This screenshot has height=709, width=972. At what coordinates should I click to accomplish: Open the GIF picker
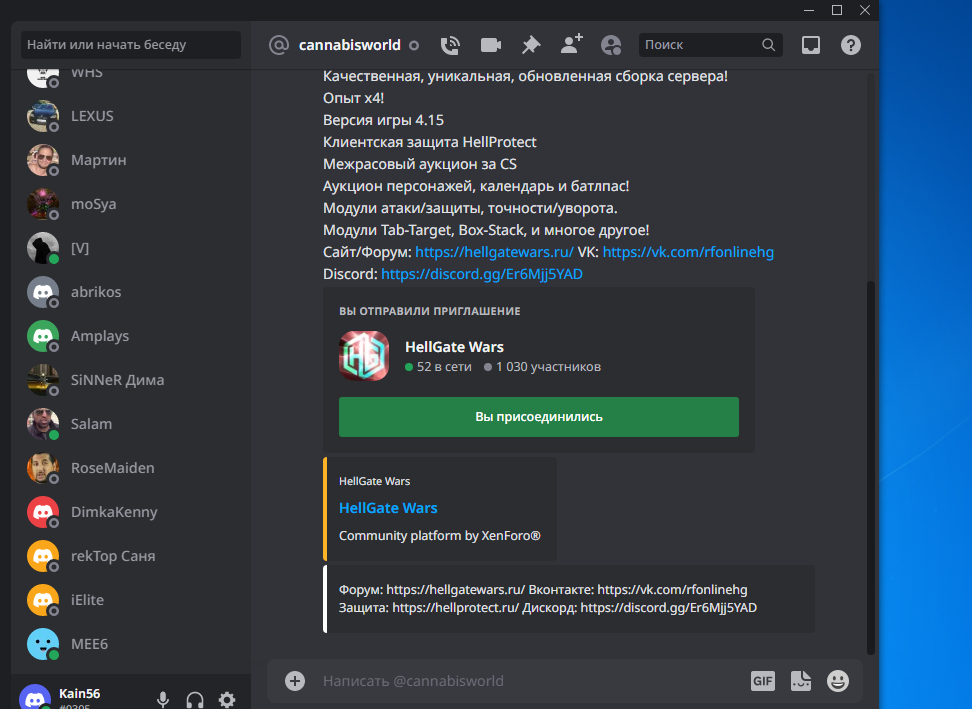(762, 681)
